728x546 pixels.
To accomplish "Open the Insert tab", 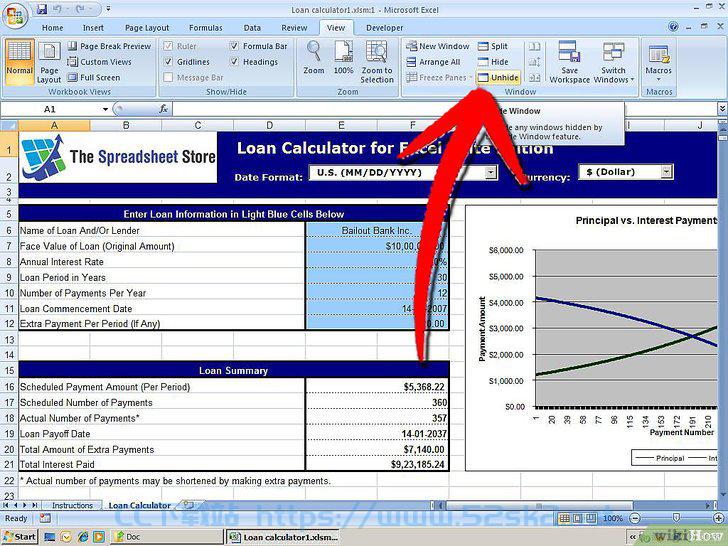I will click(x=93, y=28).
